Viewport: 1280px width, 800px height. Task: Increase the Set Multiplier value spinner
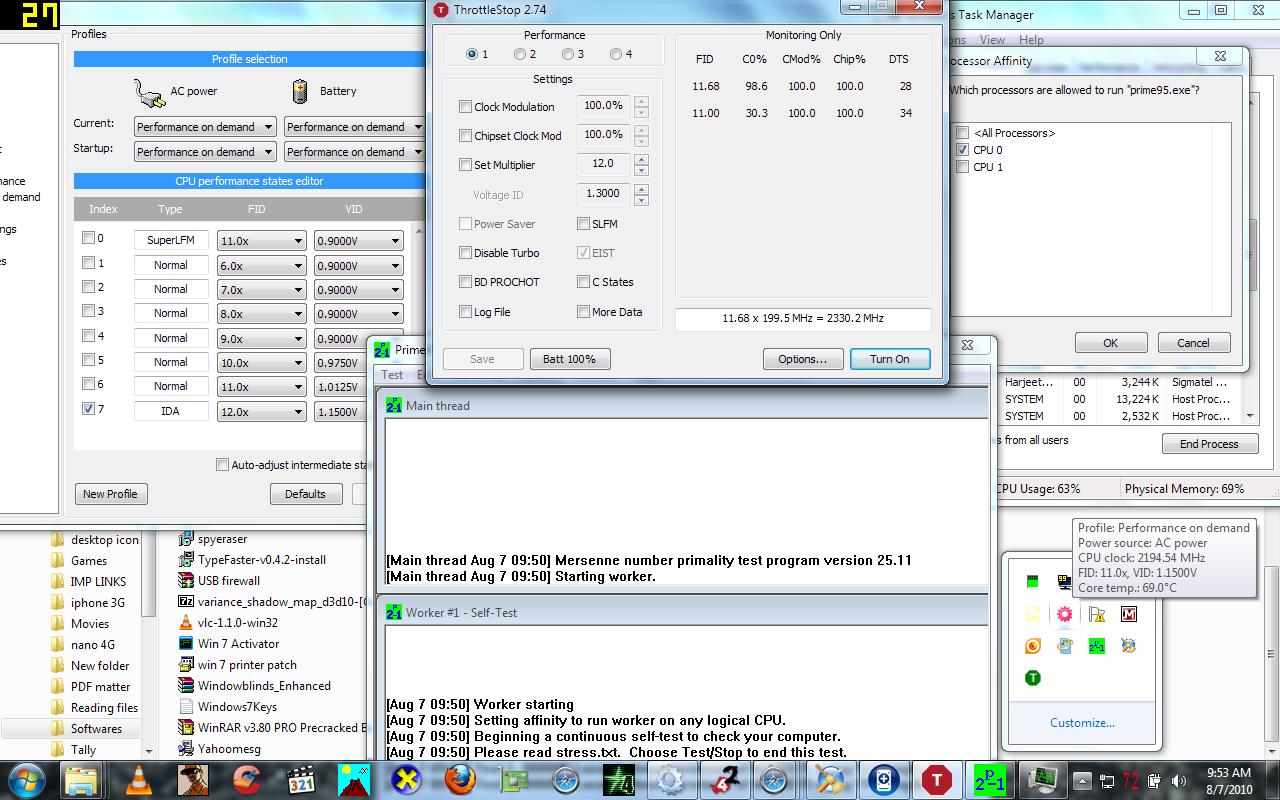pos(641,159)
